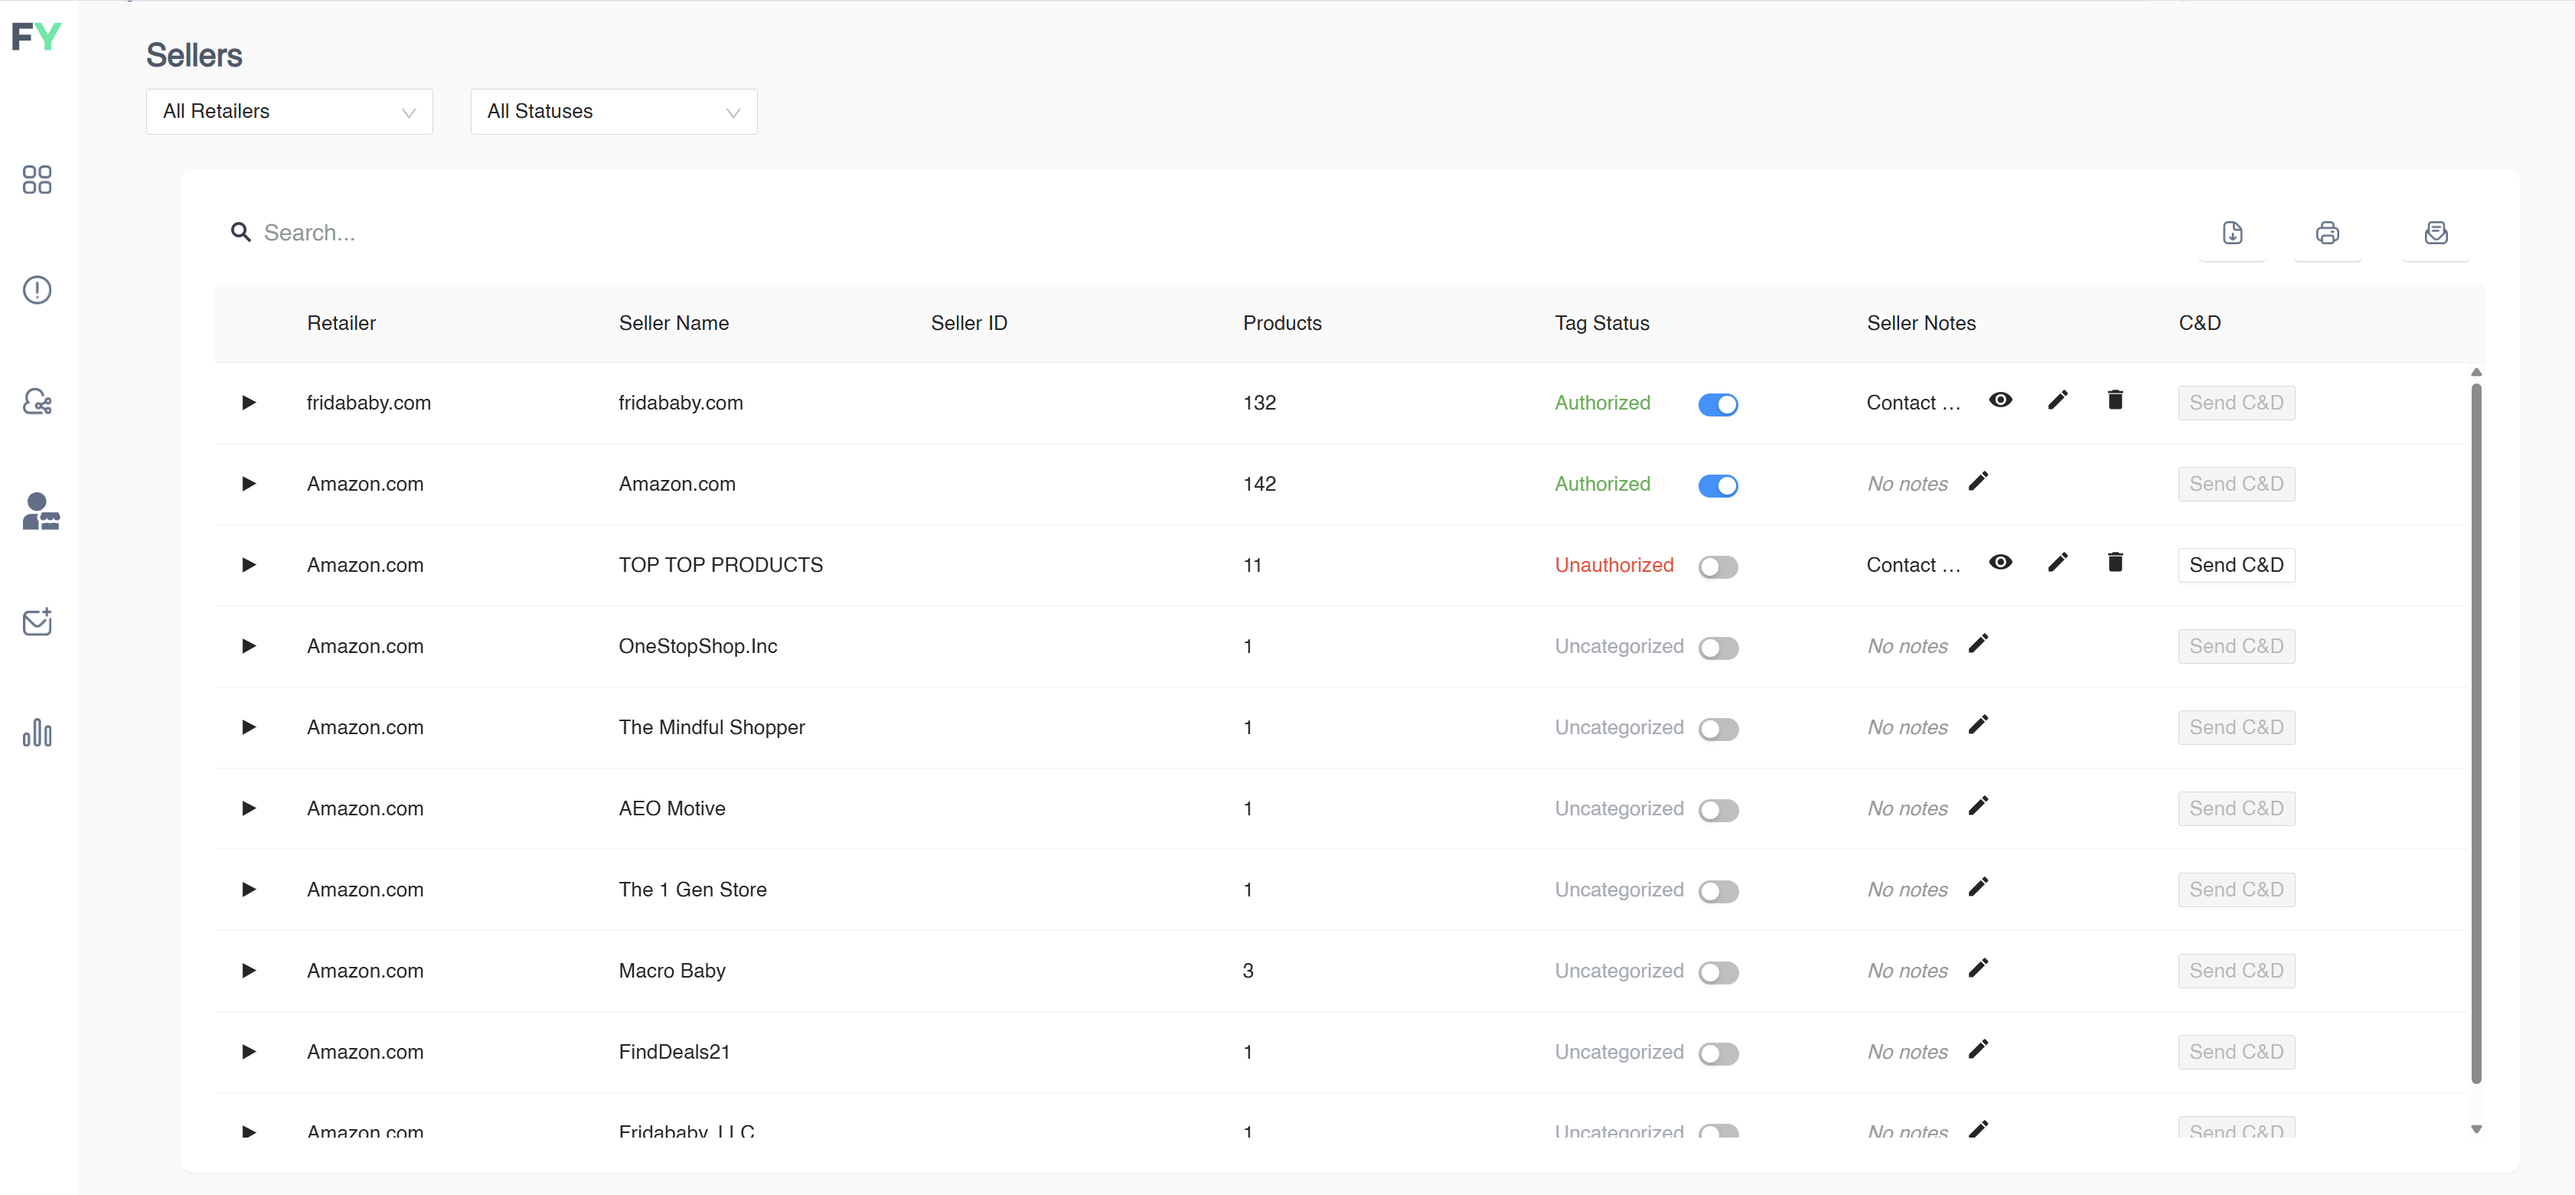Edit the note for TOP TOP PRODUCTS
Image resolution: width=2575 pixels, height=1195 pixels.
[x=2057, y=563]
